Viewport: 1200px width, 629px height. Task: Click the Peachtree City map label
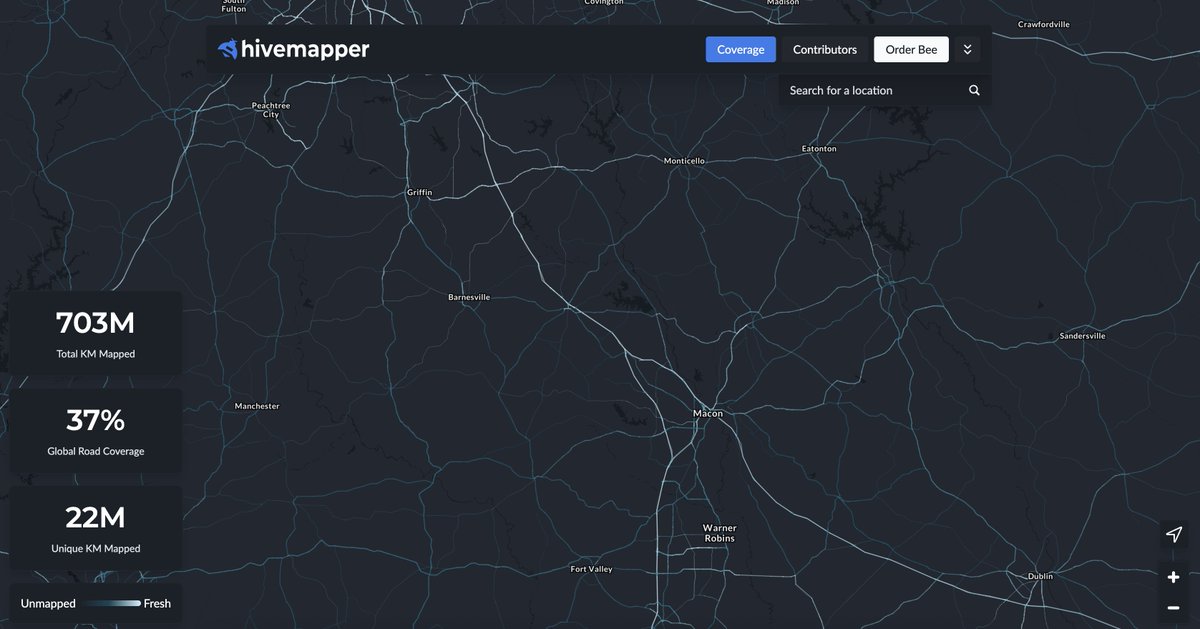271,109
